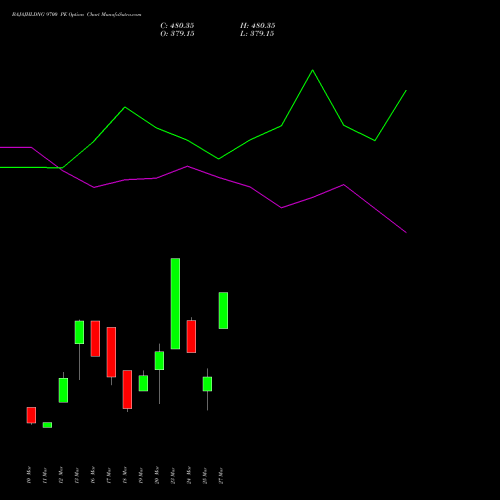500x500 pixels.
Task: Click the high value H: 480.35
Action: [257, 26]
